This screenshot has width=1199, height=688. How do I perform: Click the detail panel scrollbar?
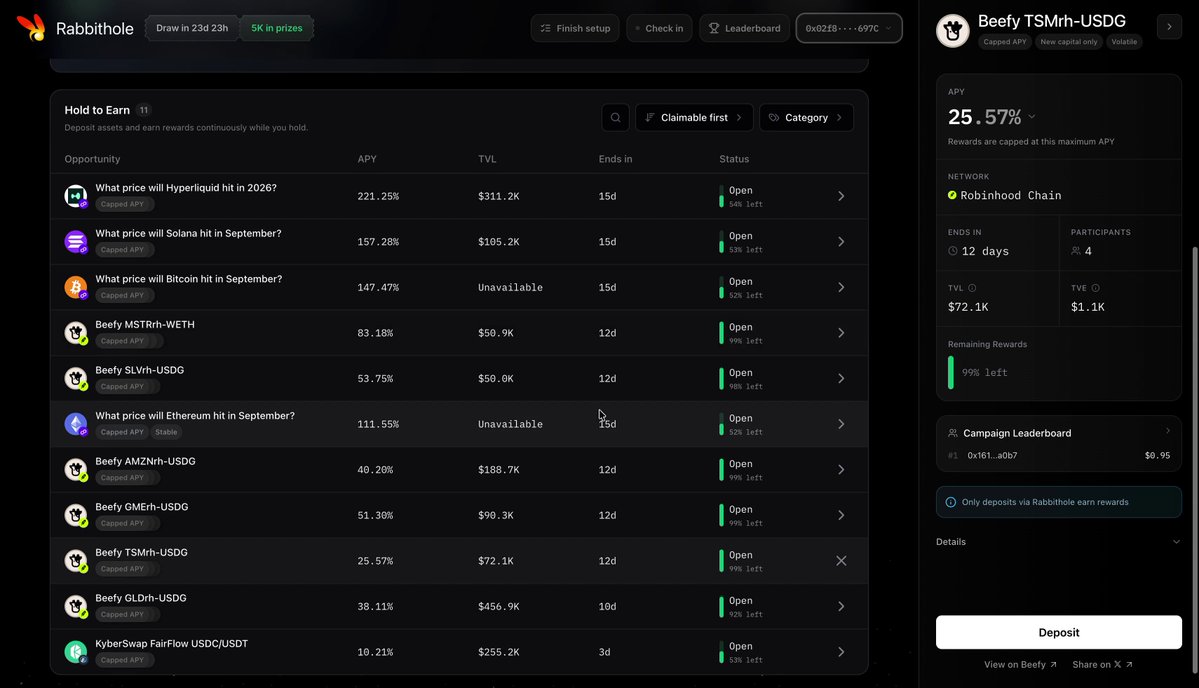1195,459
